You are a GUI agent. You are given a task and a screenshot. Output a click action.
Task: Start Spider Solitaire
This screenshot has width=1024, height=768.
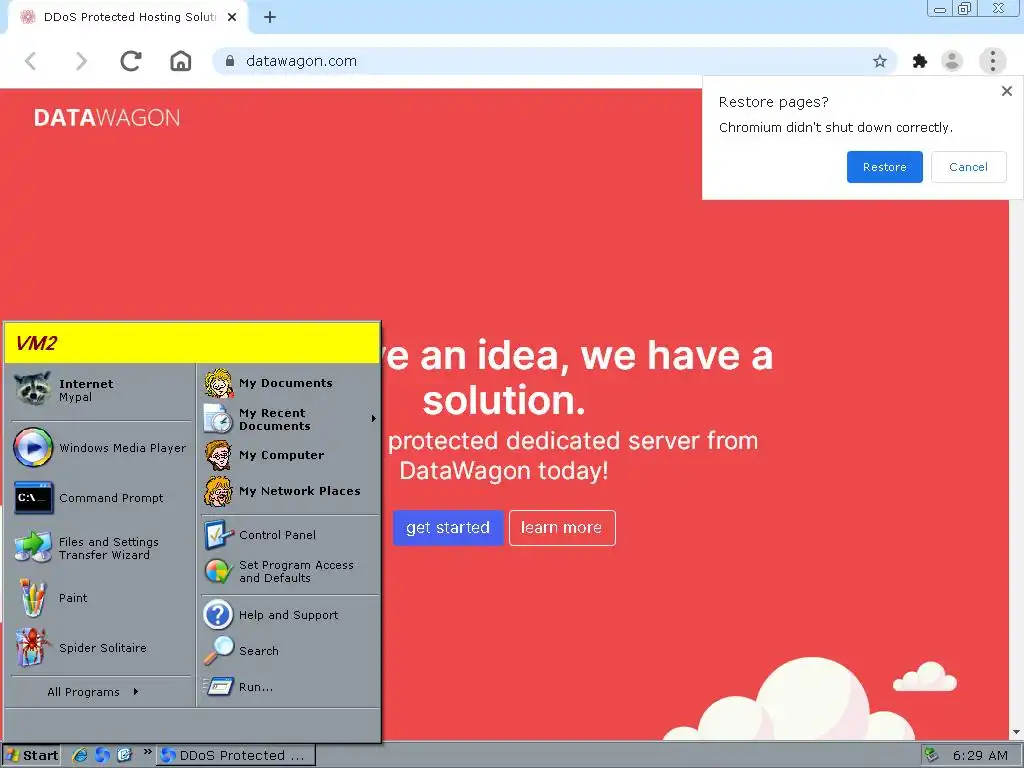click(x=101, y=648)
